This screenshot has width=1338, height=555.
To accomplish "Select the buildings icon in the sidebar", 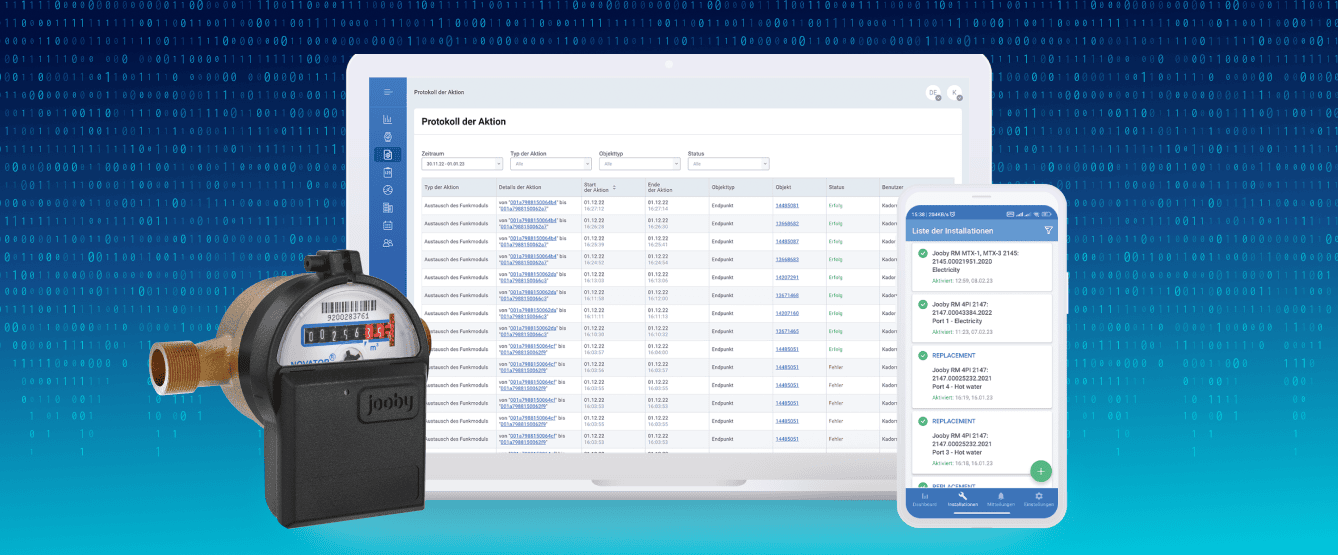I will tap(388, 208).
